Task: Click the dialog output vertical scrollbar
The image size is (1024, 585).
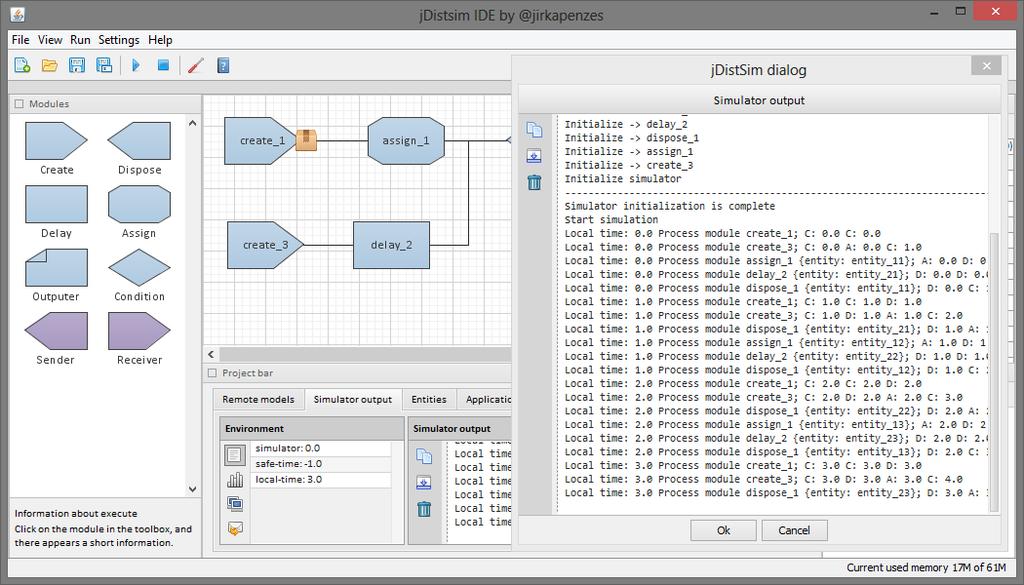Action: click(x=994, y=372)
